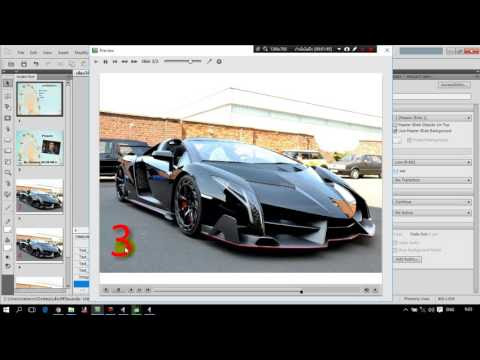This screenshot has height=360, width=480.
Task: Click the preview speed slider handle
Action: (190, 61)
